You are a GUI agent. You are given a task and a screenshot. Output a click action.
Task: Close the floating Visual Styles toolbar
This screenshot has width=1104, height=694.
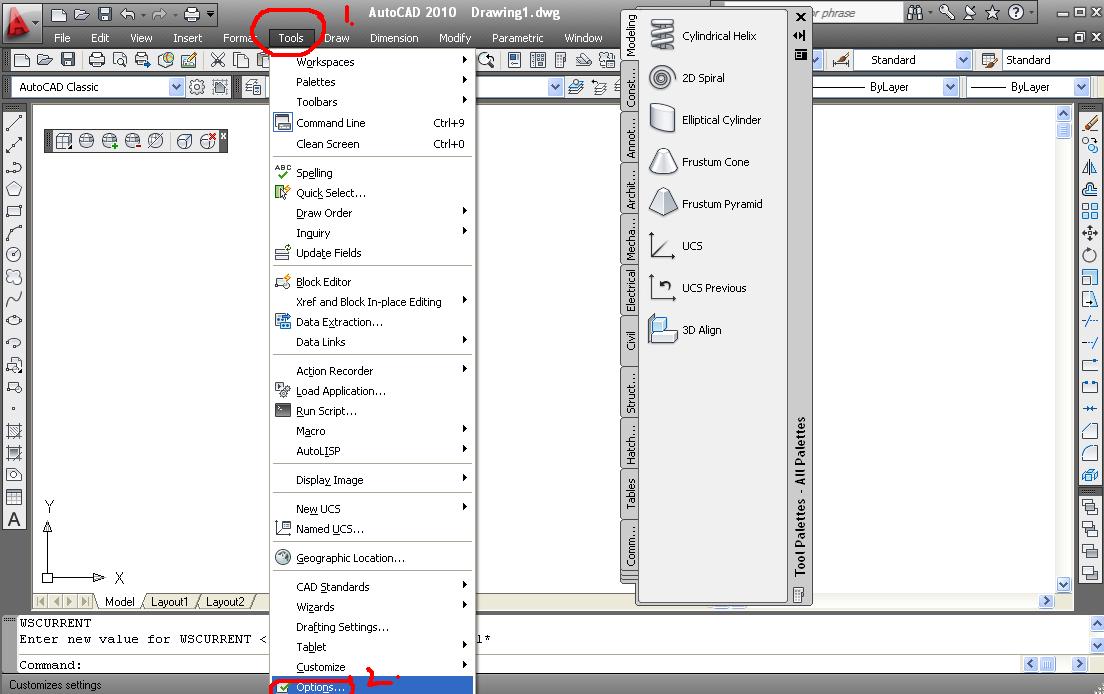(x=223, y=135)
